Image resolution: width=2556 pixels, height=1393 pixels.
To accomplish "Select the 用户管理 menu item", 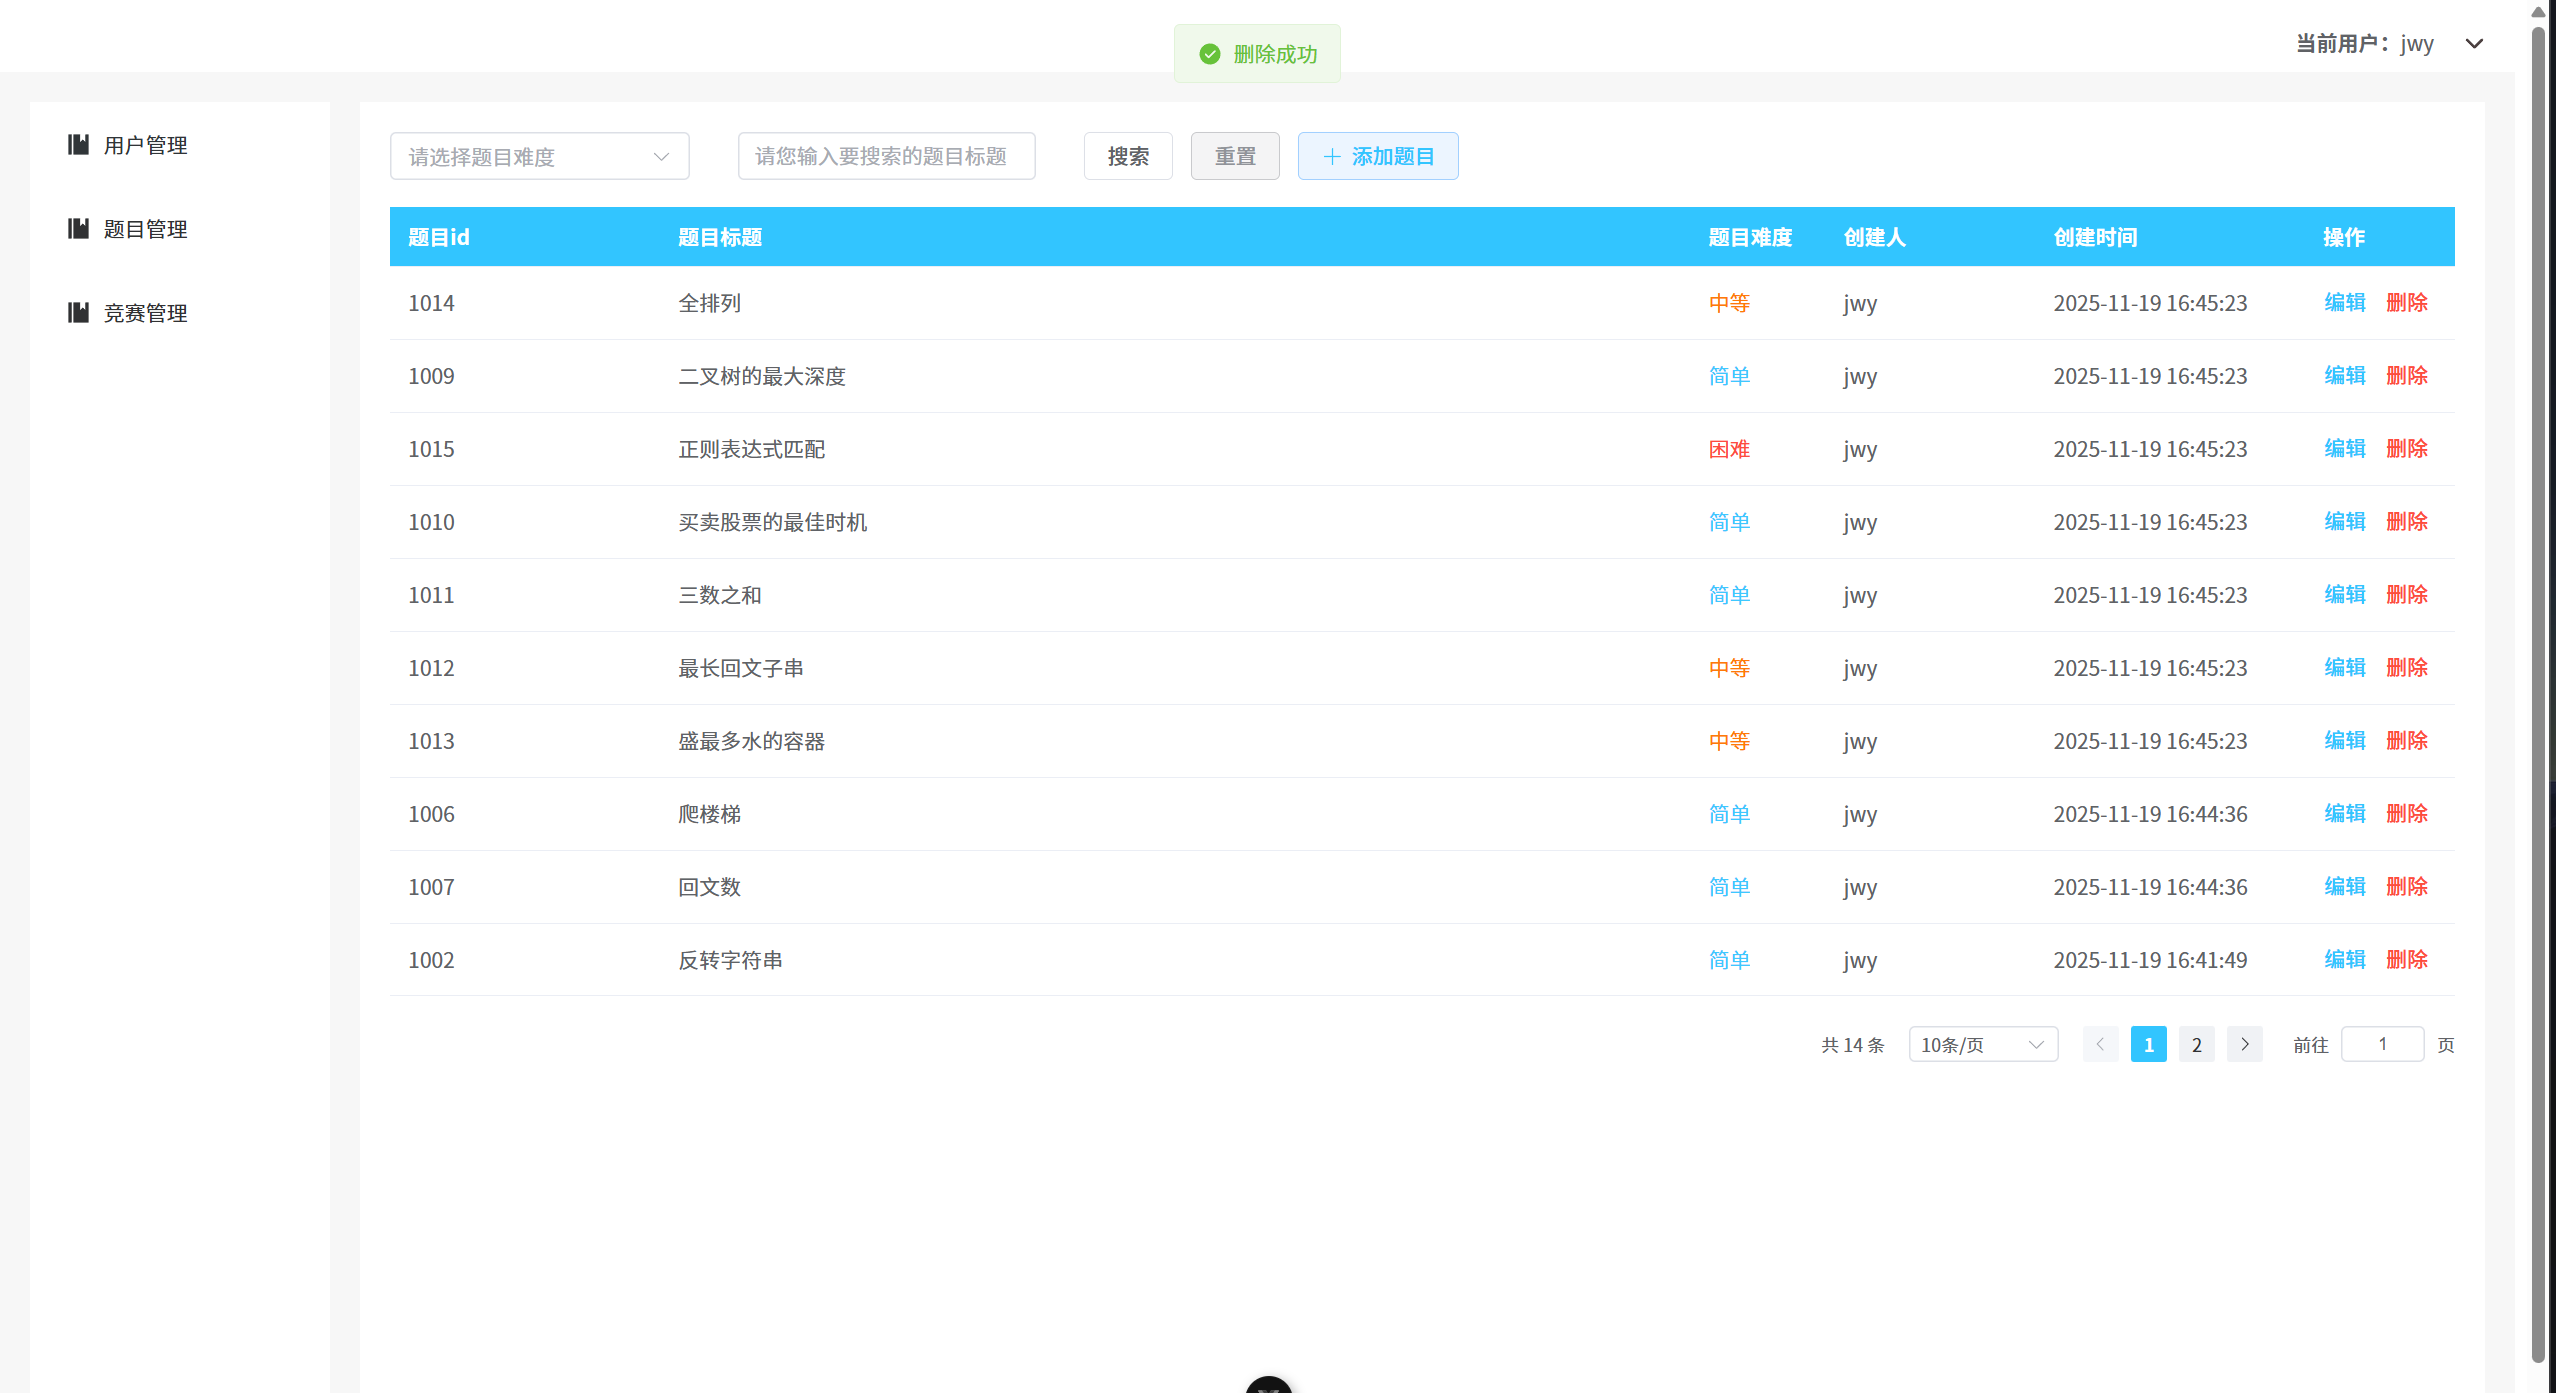I will point(144,144).
